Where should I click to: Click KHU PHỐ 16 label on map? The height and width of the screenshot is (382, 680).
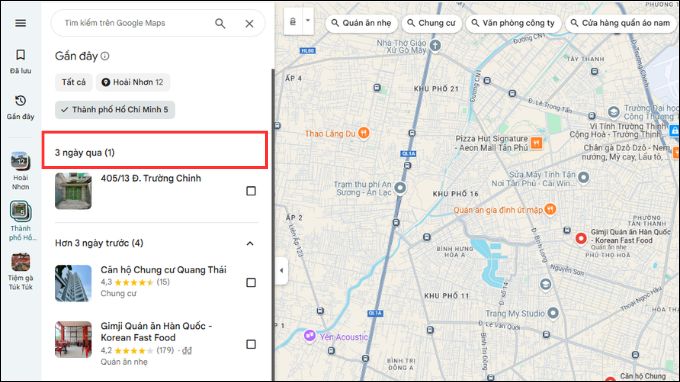pos(455,194)
